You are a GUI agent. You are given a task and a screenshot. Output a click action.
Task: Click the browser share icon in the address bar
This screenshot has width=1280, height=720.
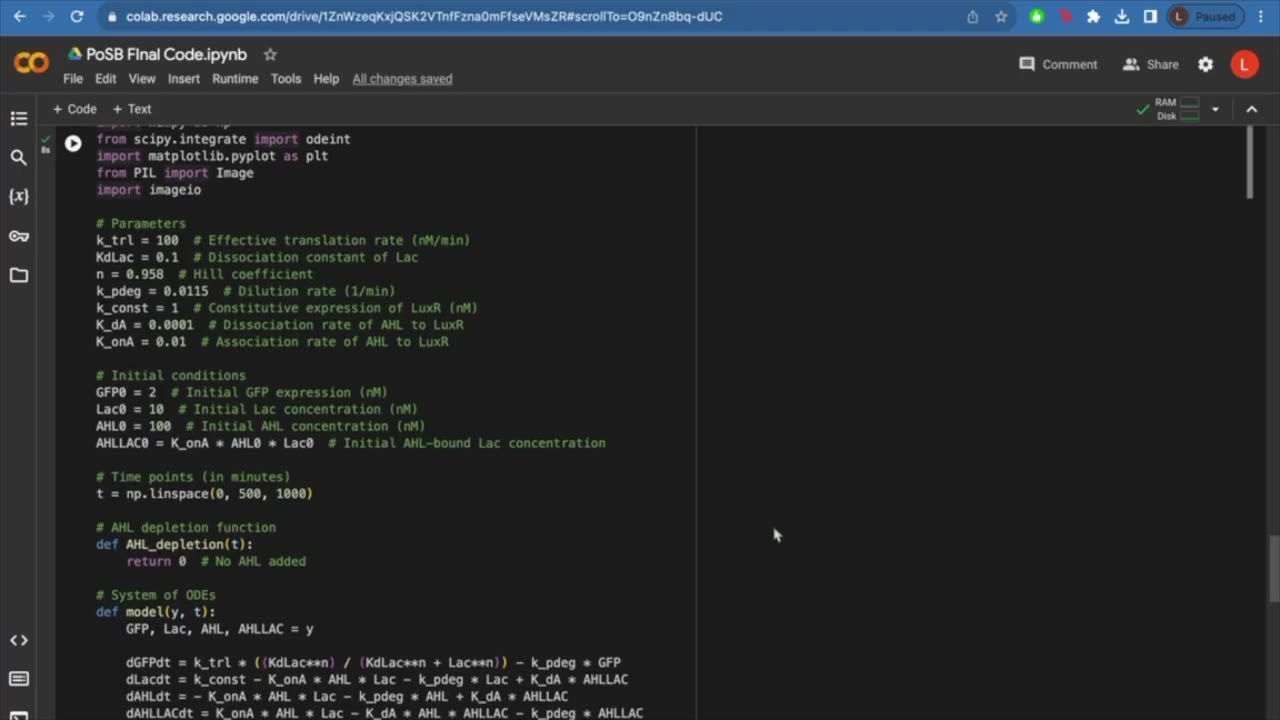coord(972,16)
